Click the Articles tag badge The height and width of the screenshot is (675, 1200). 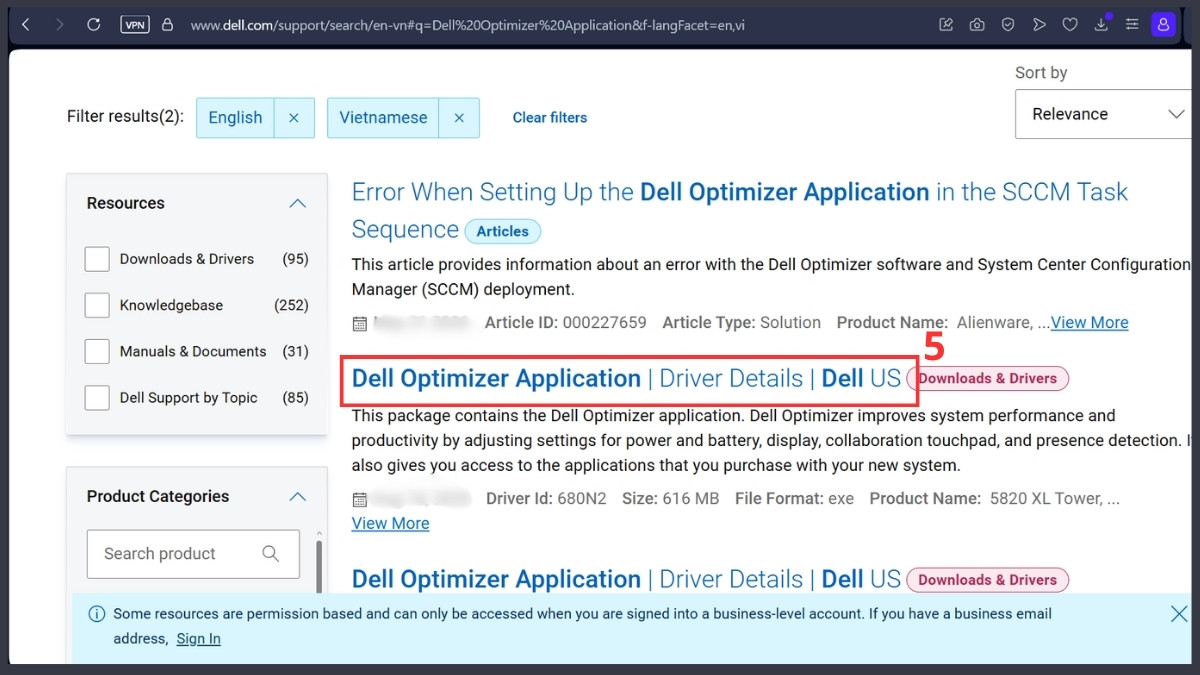coord(502,231)
